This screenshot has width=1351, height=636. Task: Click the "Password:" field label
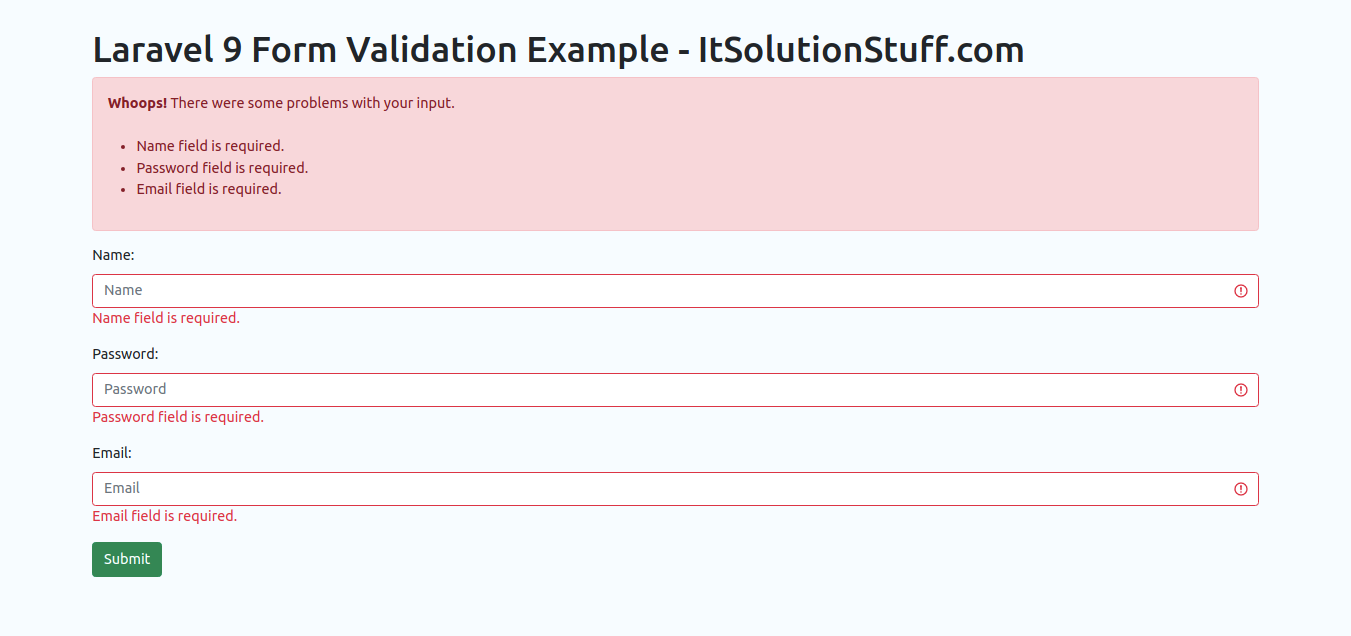[x=125, y=354]
